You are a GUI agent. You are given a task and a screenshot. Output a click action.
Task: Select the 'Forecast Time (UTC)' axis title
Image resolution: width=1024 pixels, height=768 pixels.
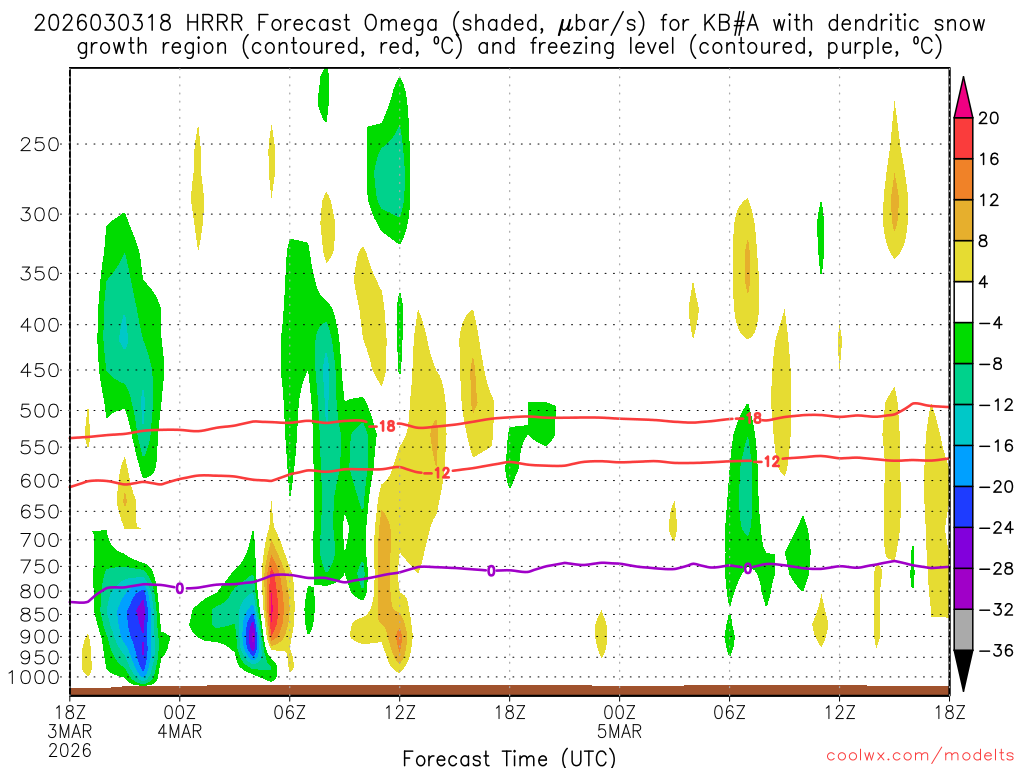[509, 758]
